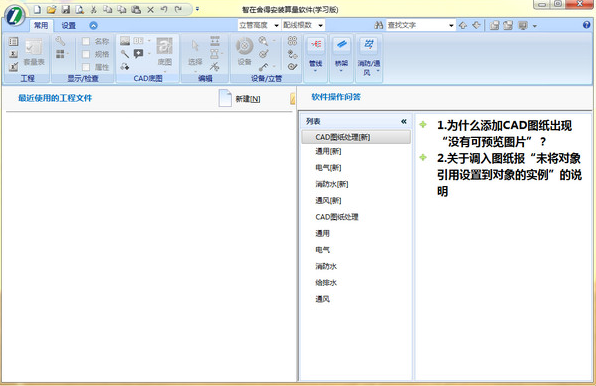Collapse the 列表 panel with double chevron
The height and width of the screenshot is (386, 596).
tap(404, 122)
